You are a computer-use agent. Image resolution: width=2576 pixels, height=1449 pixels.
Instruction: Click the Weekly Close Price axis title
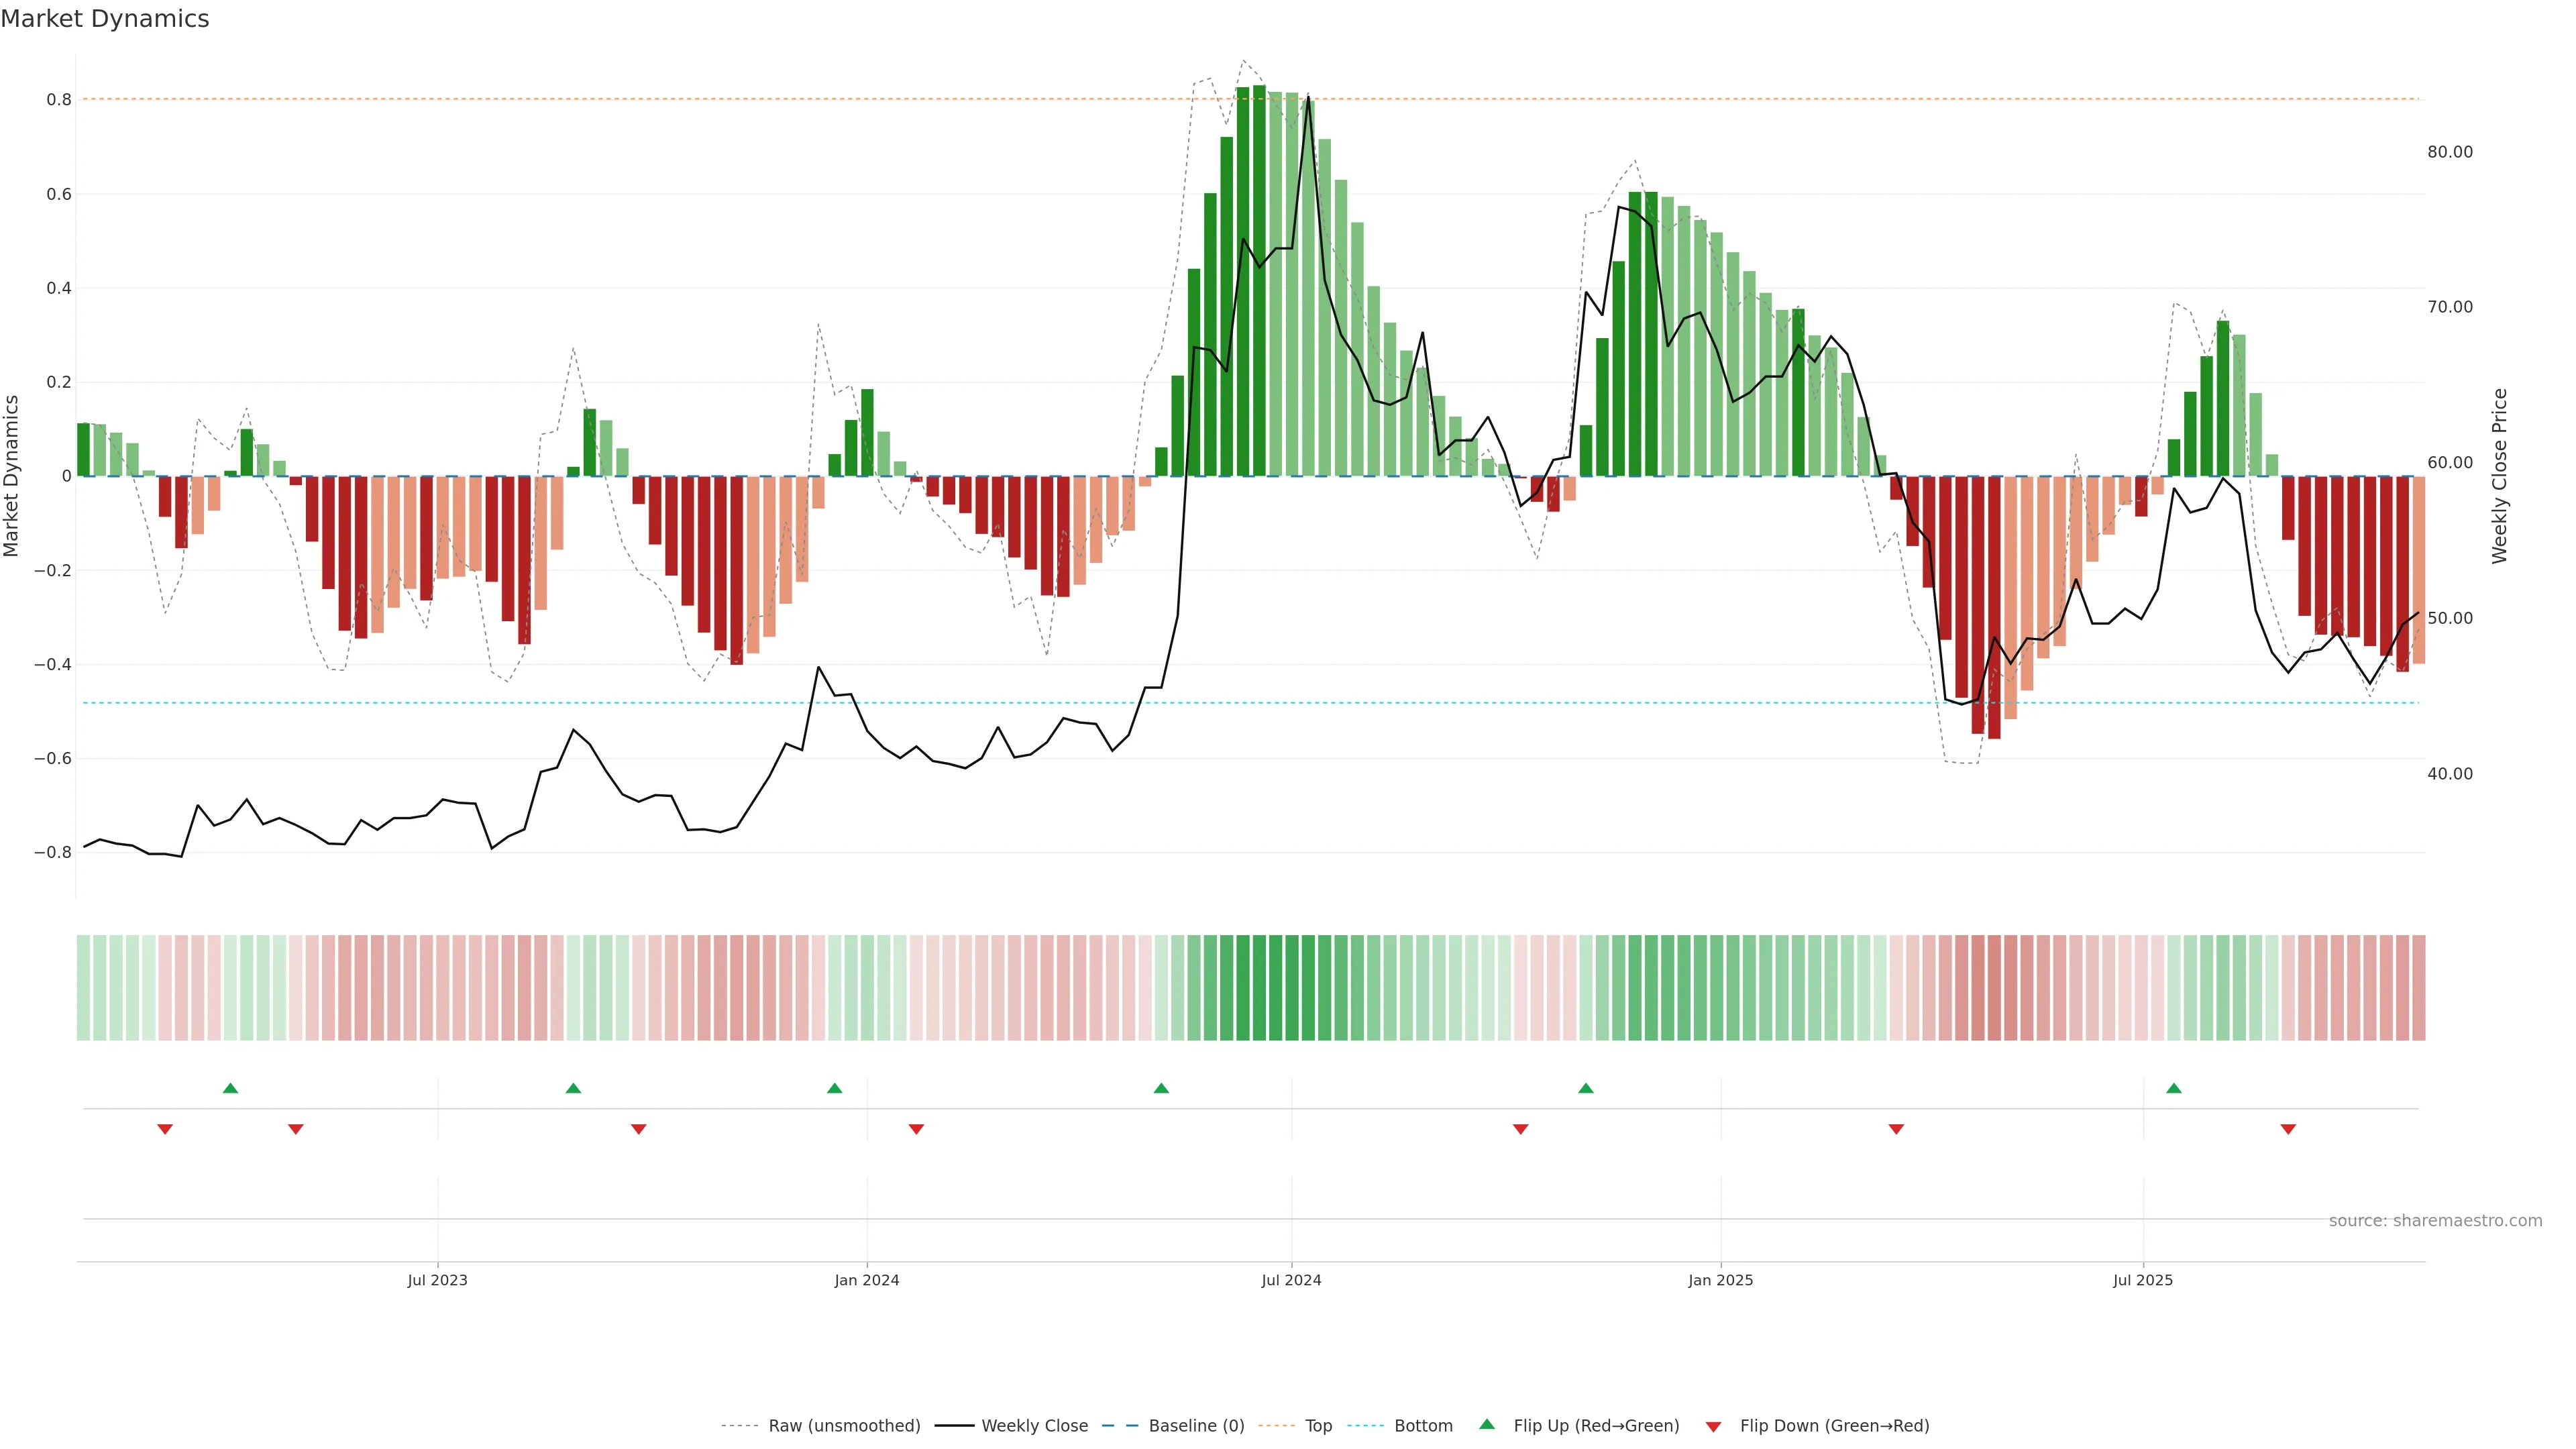pos(2499,476)
